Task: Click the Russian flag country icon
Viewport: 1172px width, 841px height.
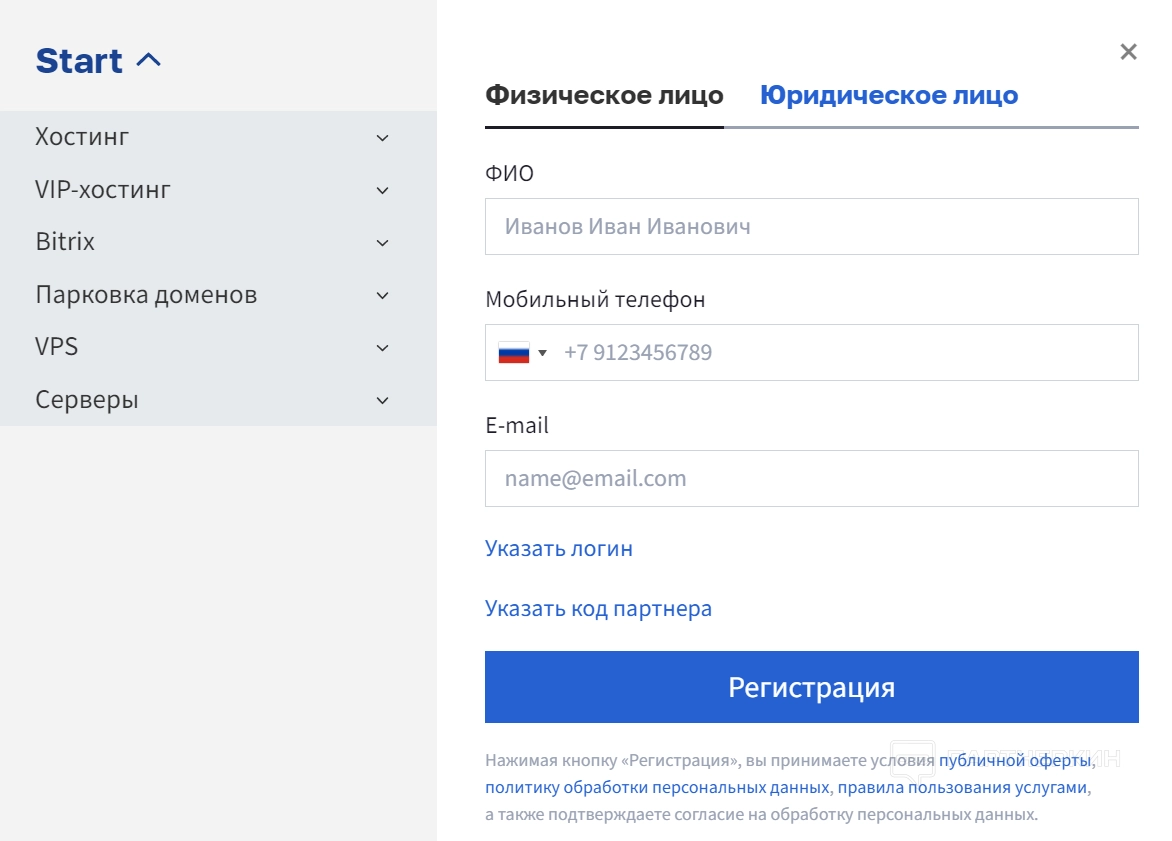Action: click(513, 353)
